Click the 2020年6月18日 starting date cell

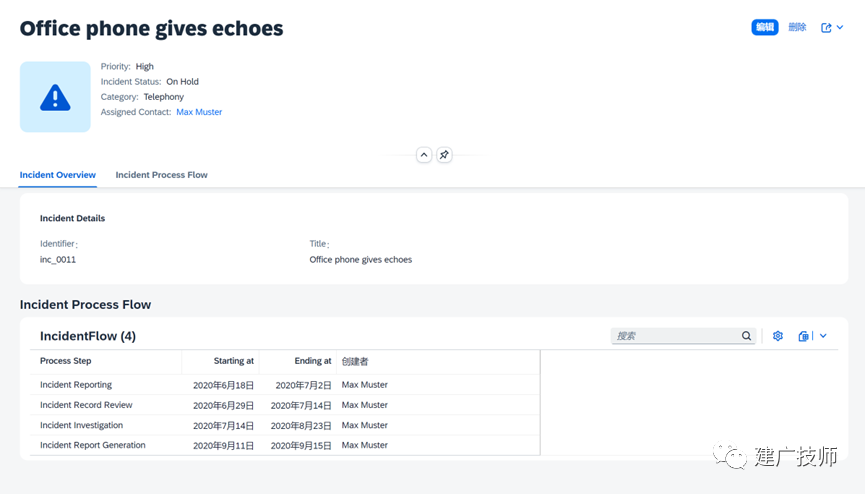coord(223,385)
